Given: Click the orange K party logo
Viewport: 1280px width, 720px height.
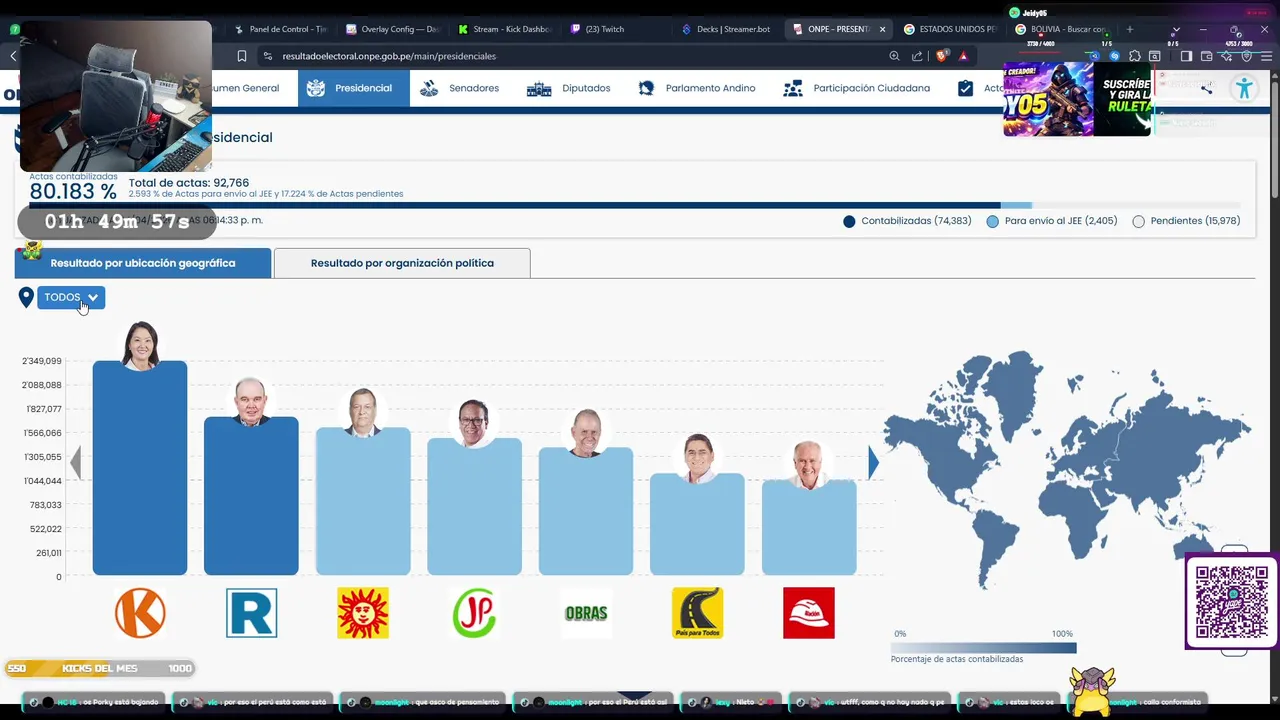Looking at the screenshot, I should 140,613.
